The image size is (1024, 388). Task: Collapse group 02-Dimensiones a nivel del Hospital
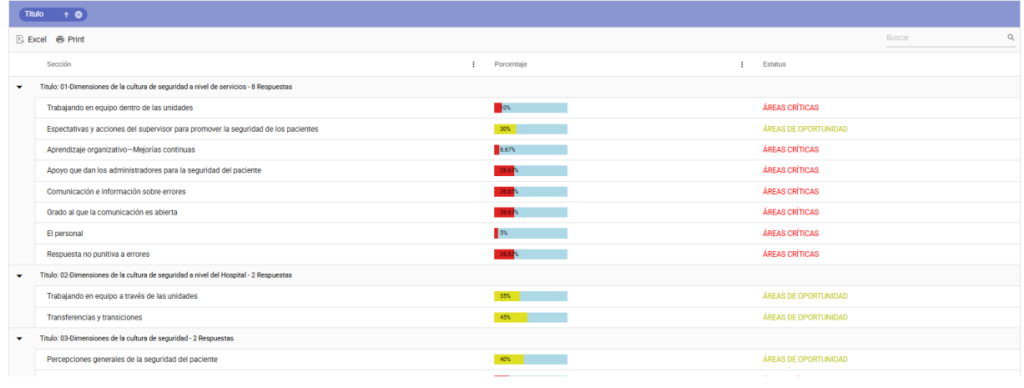click(x=20, y=276)
